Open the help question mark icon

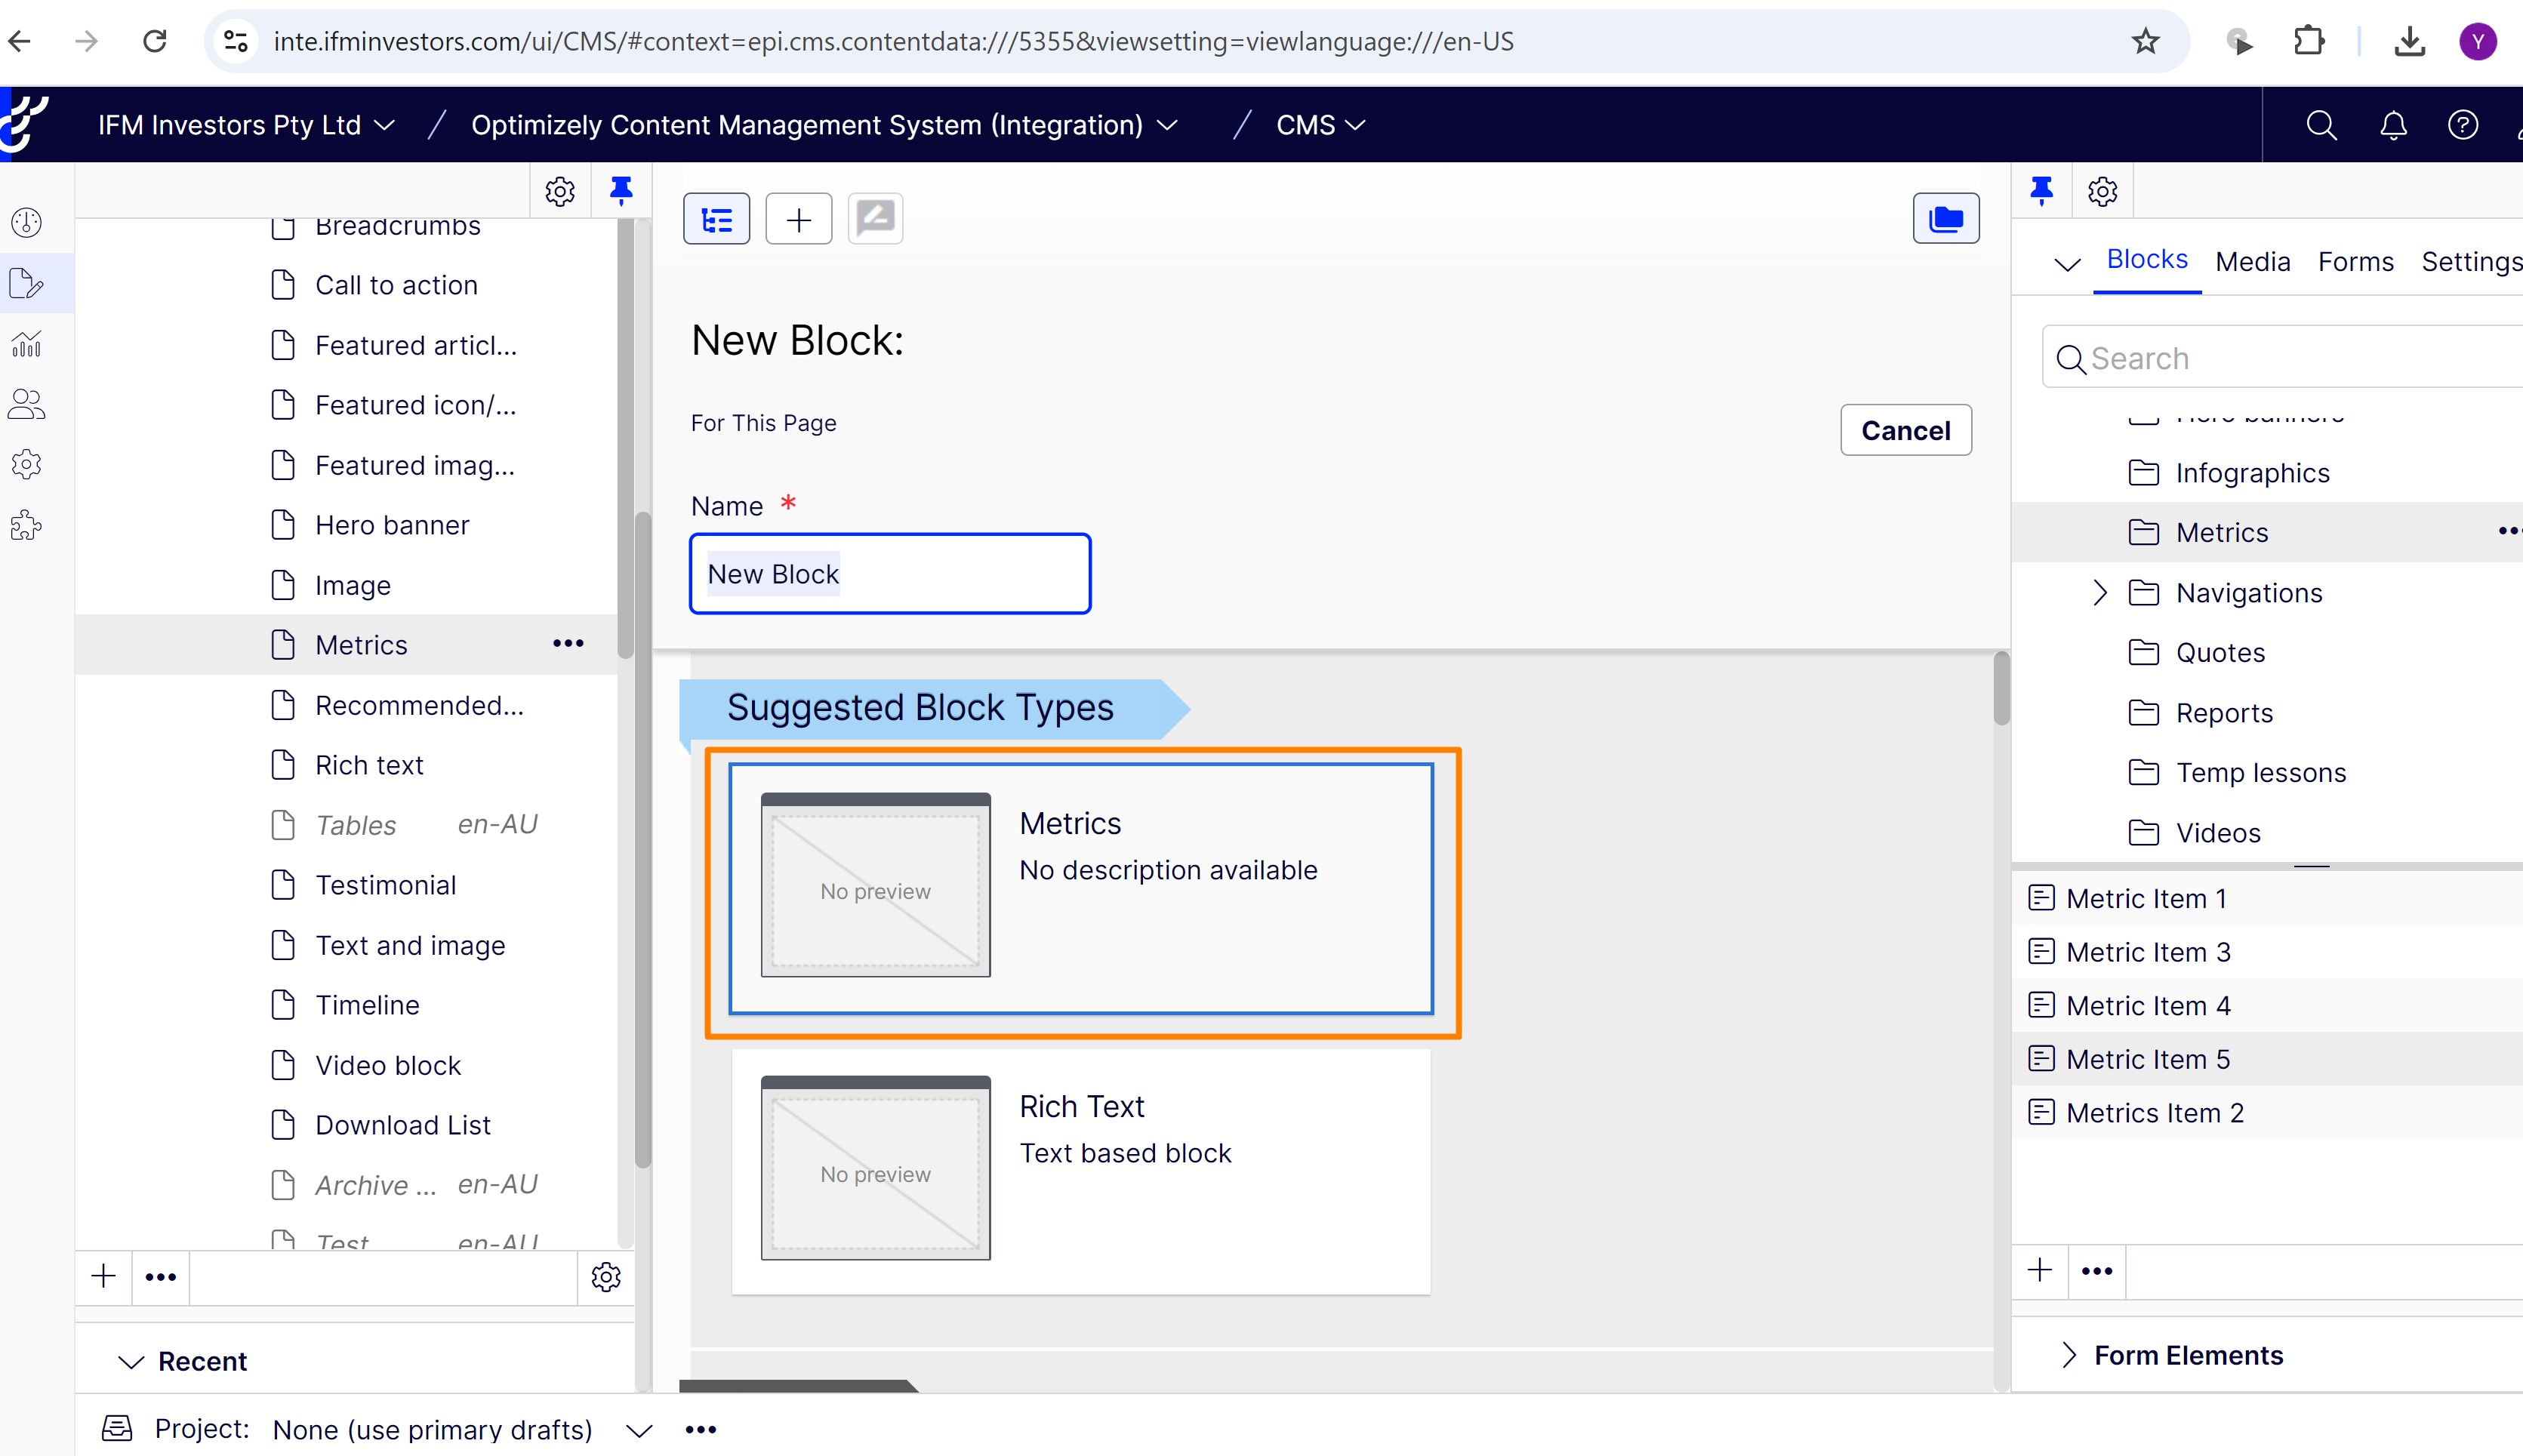[2462, 125]
